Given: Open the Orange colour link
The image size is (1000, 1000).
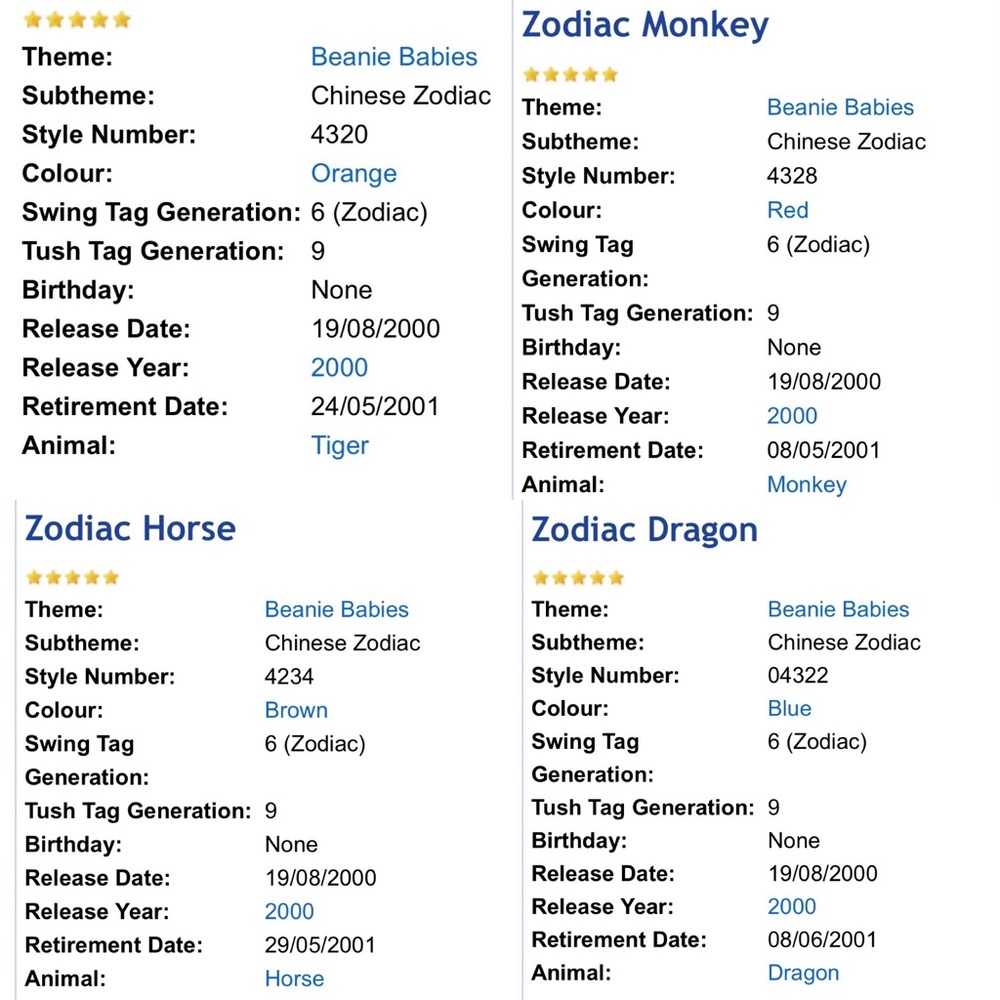Looking at the screenshot, I should [x=354, y=173].
